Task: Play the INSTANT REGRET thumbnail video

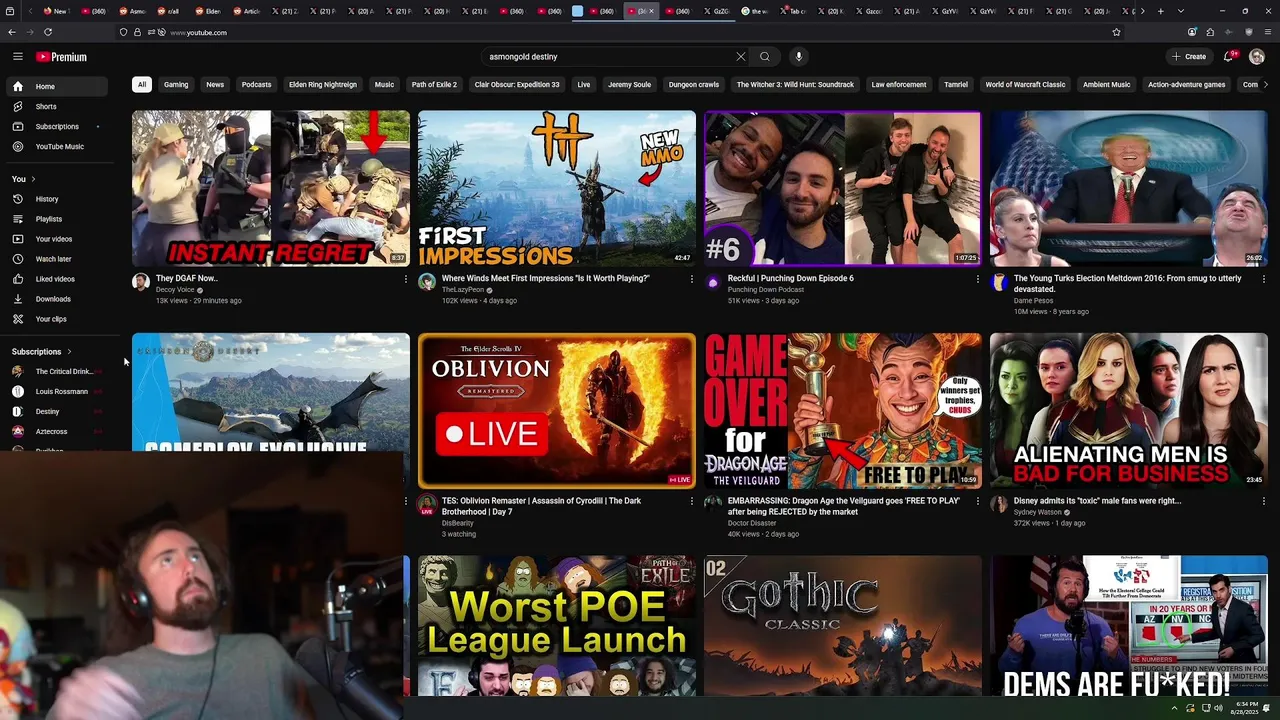Action: (x=271, y=188)
